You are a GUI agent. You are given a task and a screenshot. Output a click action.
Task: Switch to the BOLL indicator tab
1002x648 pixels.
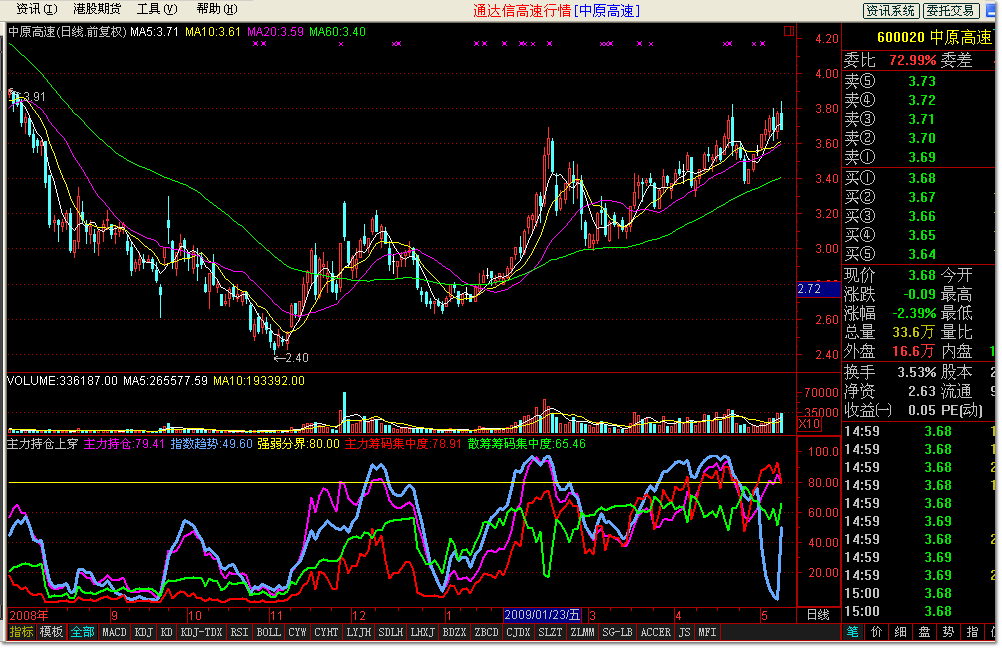click(268, 632)
